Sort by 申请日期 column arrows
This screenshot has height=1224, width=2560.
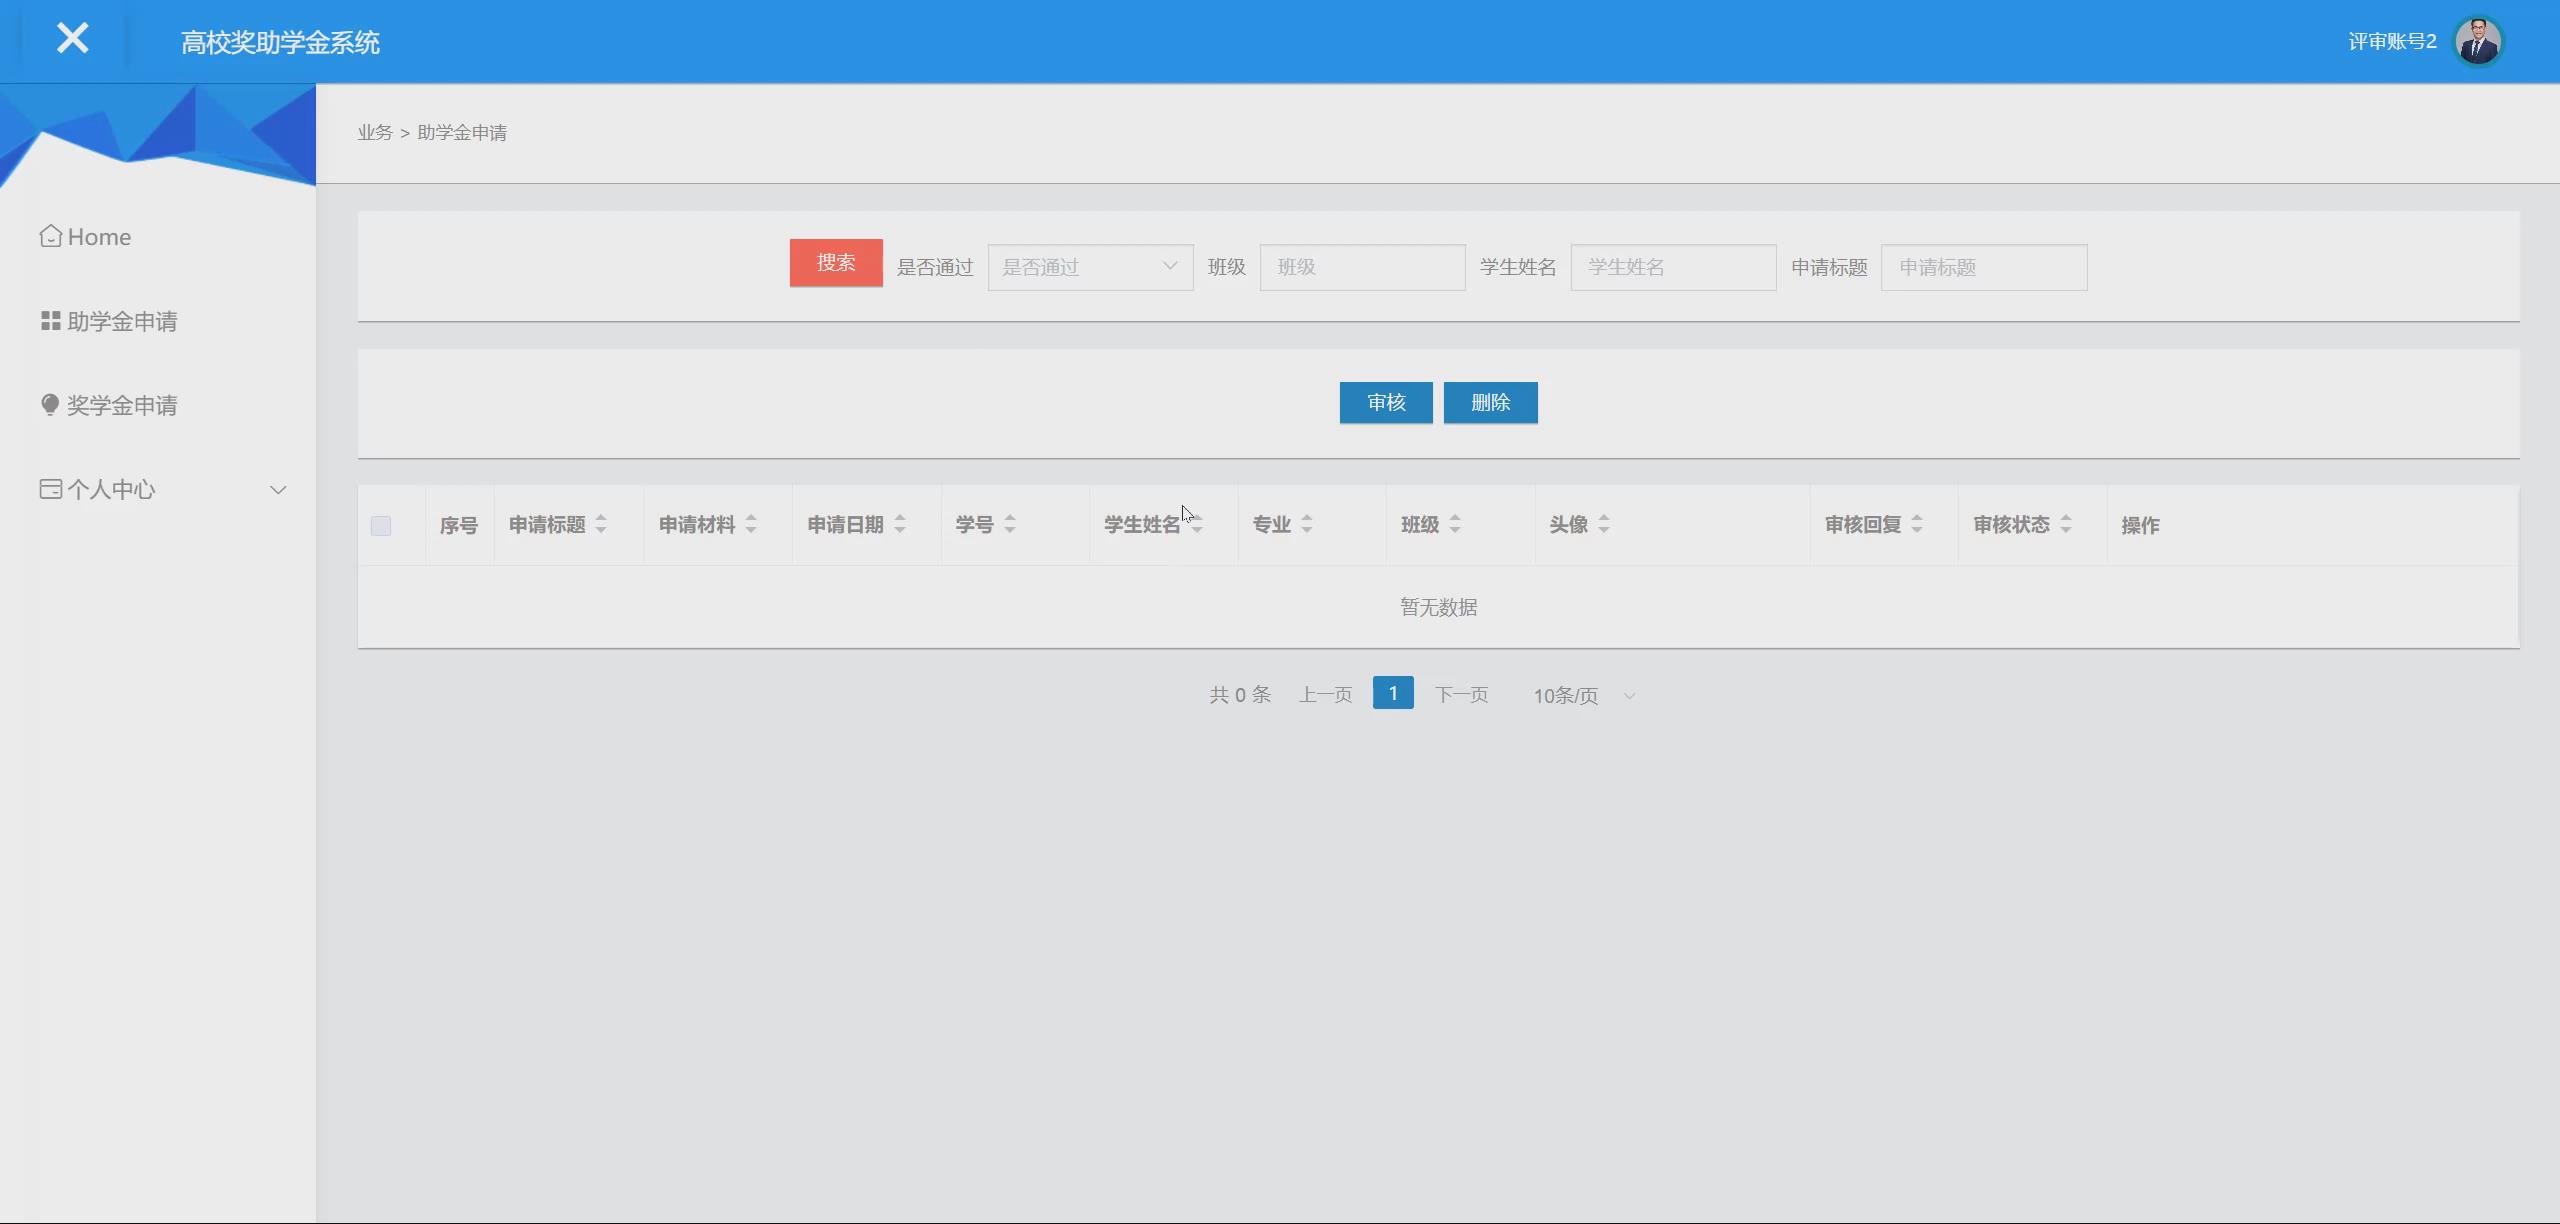[900, 524]
